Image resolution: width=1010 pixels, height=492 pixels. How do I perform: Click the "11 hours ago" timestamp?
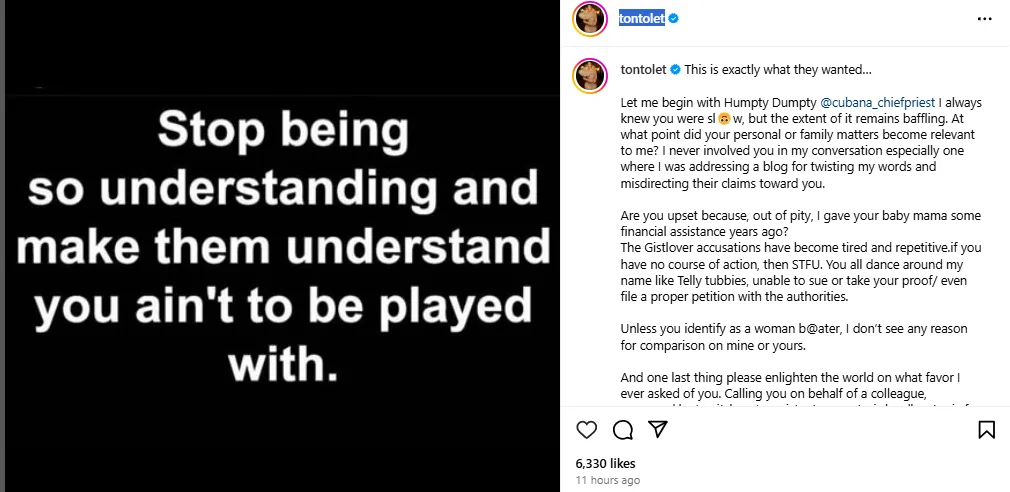(x=607, y=481)
